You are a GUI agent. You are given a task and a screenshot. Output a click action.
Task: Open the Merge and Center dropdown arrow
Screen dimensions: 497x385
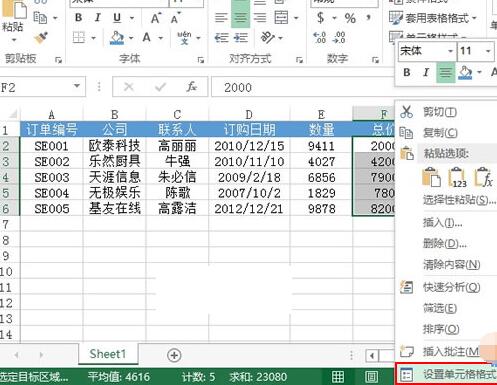[296, 18]
